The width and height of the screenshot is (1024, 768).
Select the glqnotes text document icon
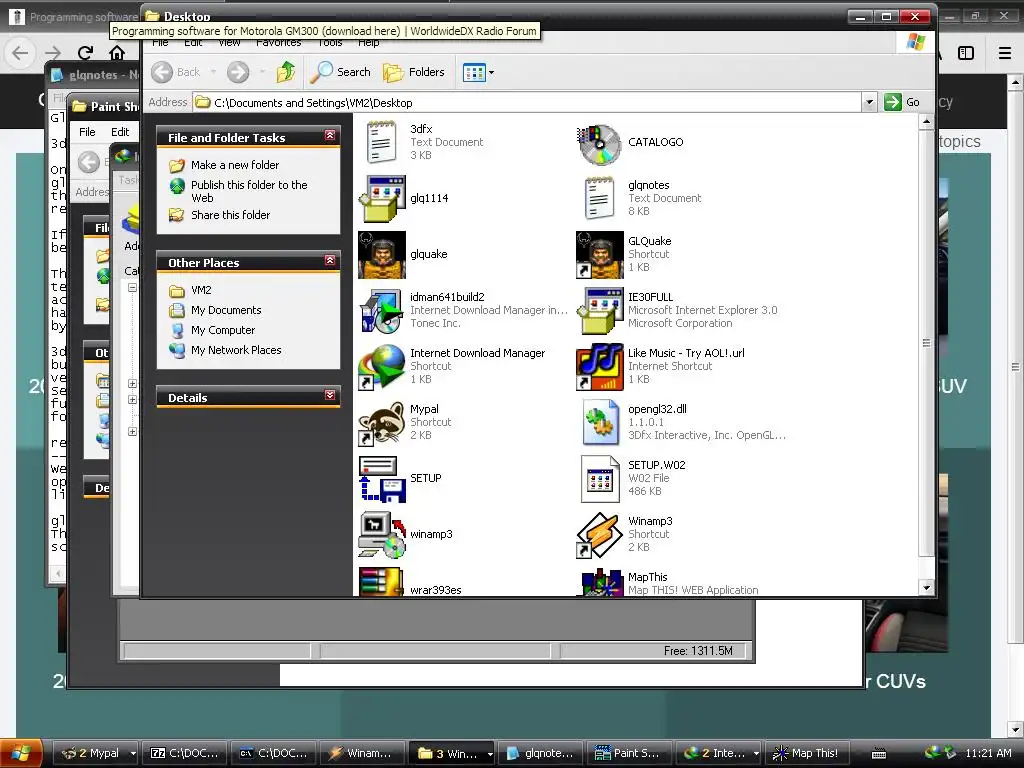tap(600, 198)
